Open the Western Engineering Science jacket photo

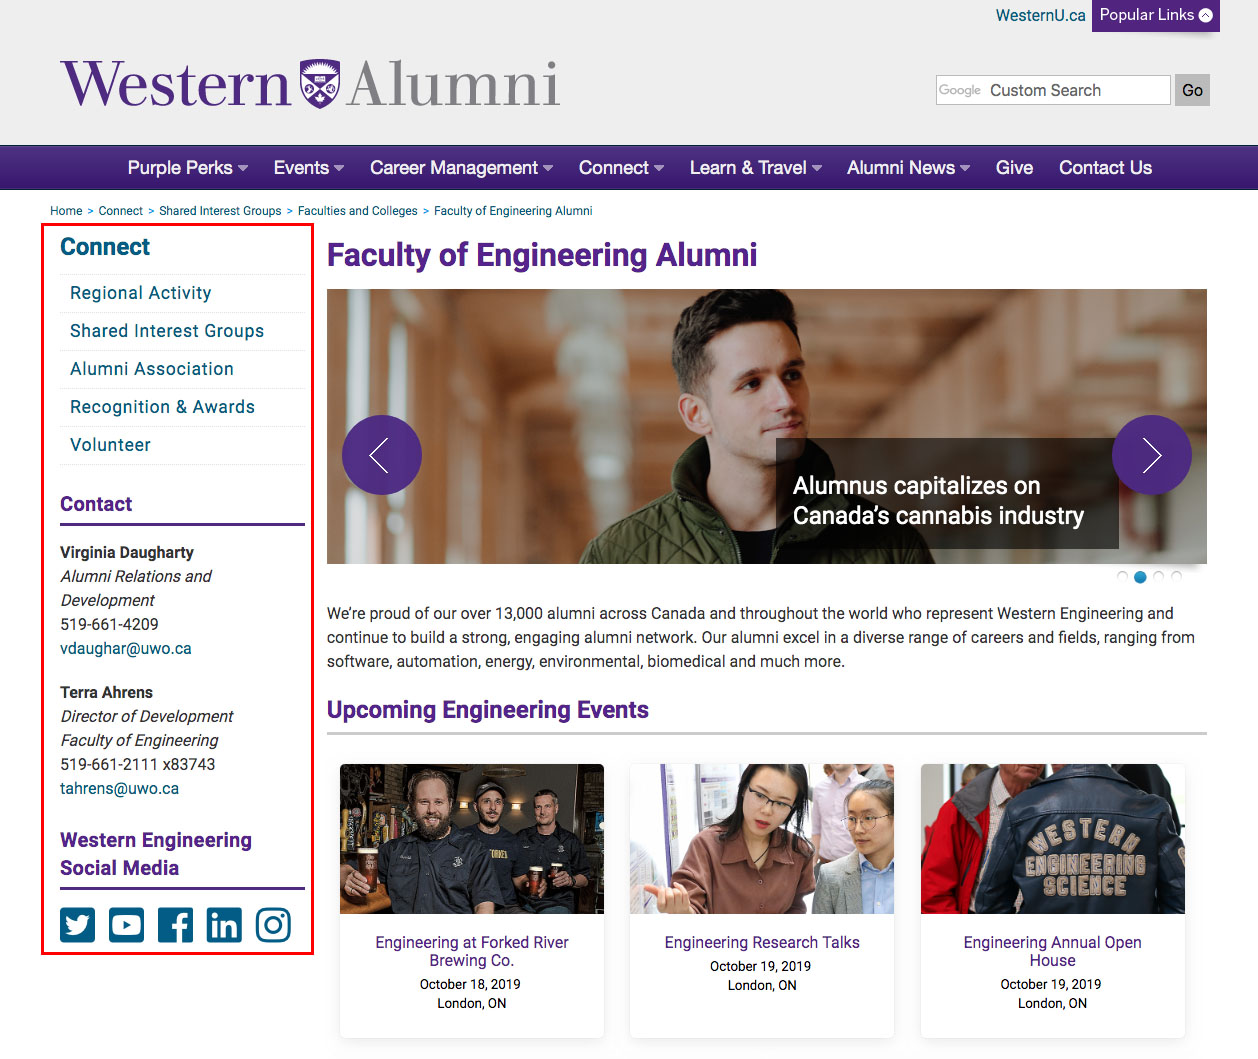[x=1053, y=839]
